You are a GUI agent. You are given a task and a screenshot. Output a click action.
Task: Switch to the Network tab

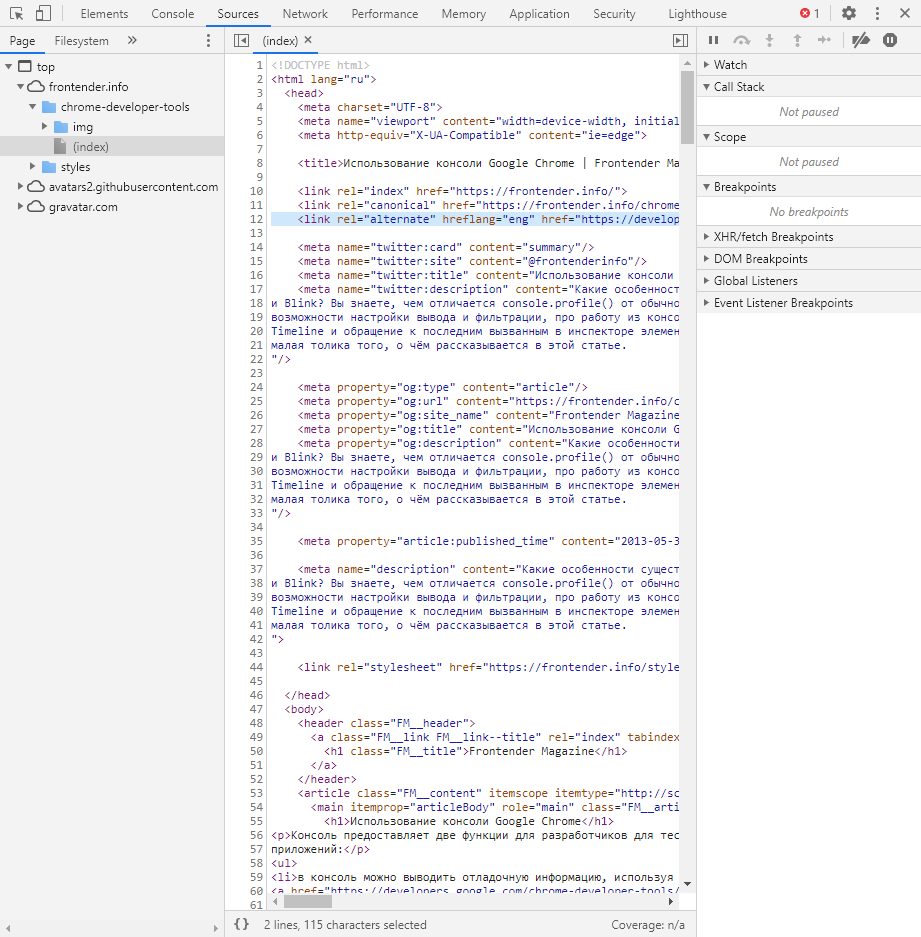[x=305, y=14]
